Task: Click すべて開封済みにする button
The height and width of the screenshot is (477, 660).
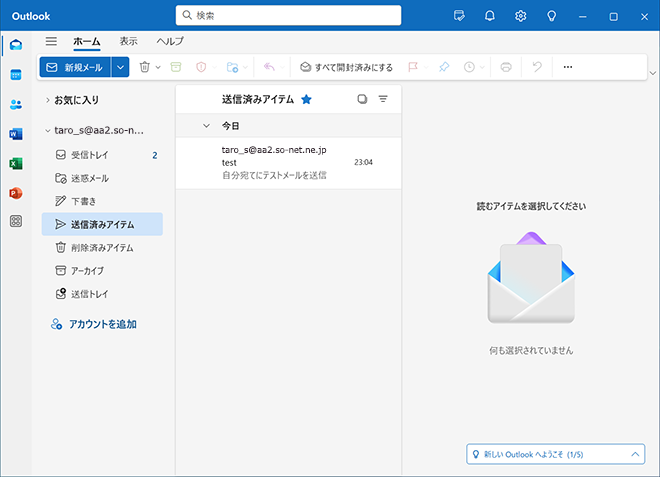Action: click(346, 67)
